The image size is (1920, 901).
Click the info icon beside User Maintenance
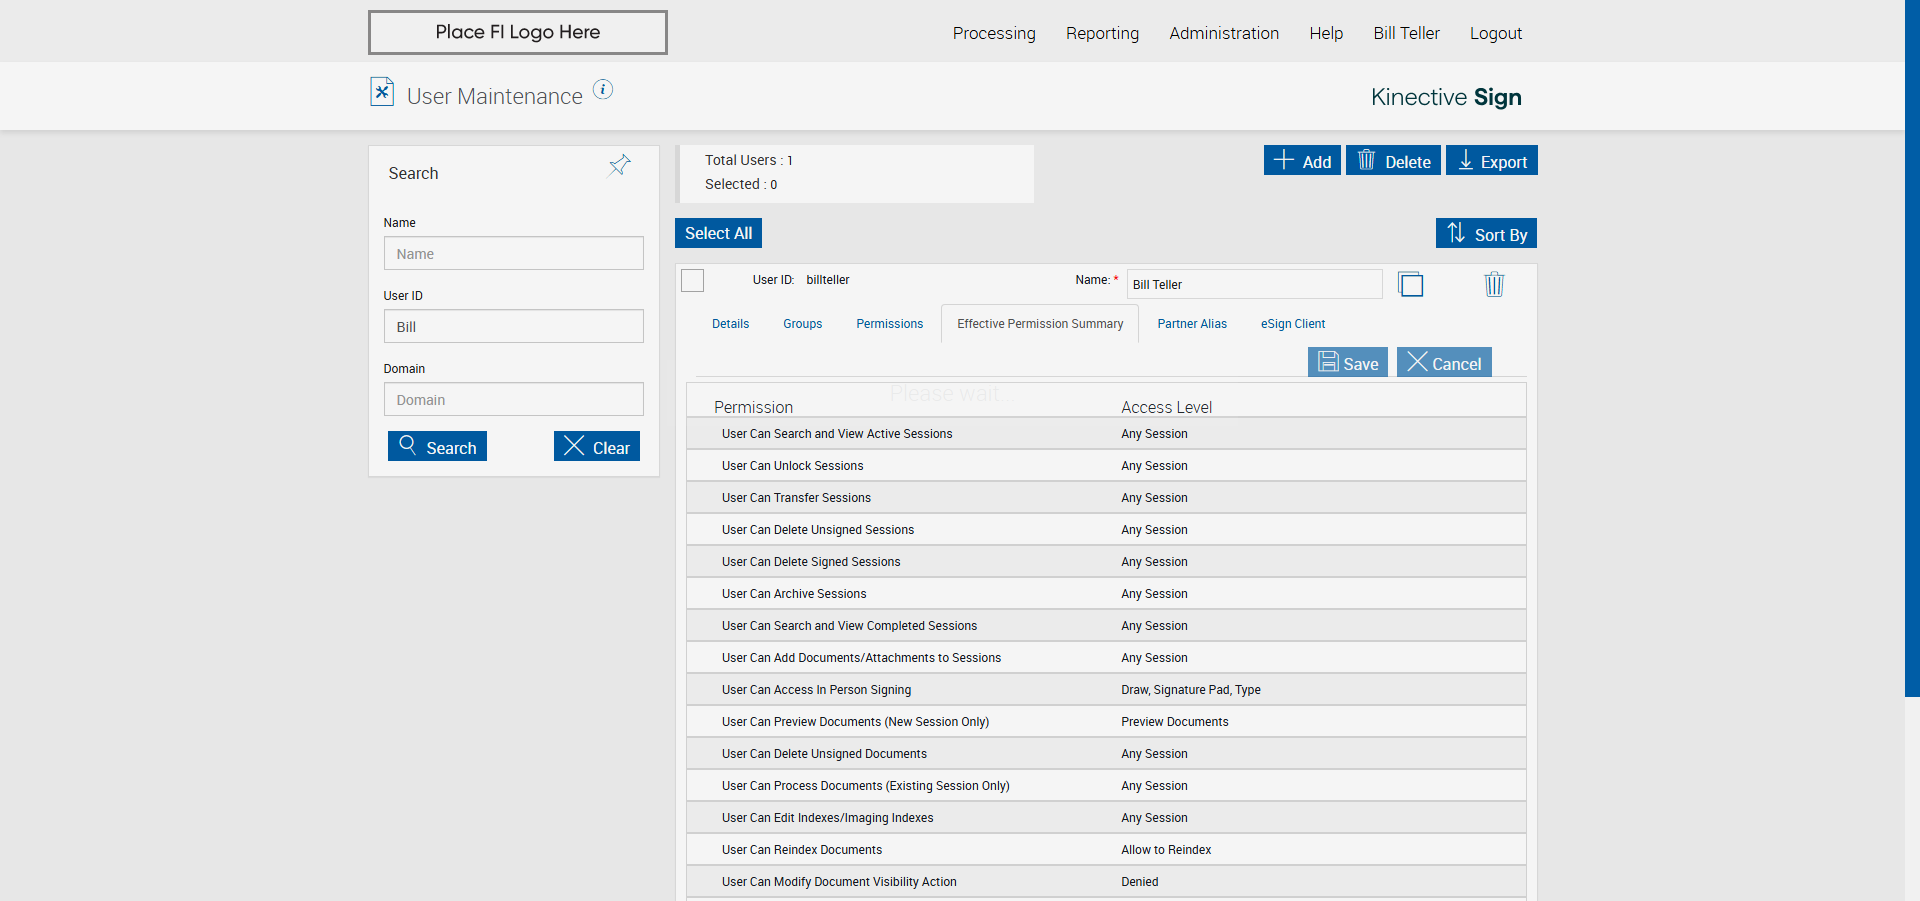pos(603,90)
